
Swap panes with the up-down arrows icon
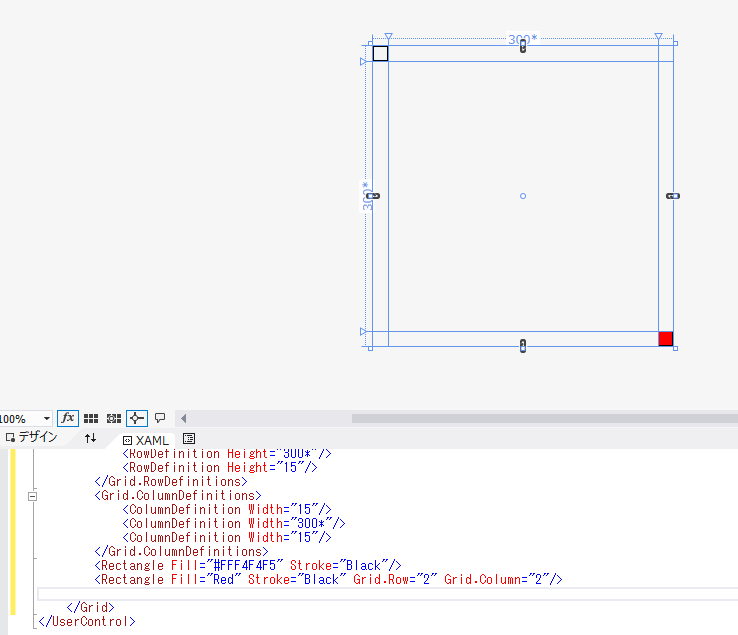(90, 438)
